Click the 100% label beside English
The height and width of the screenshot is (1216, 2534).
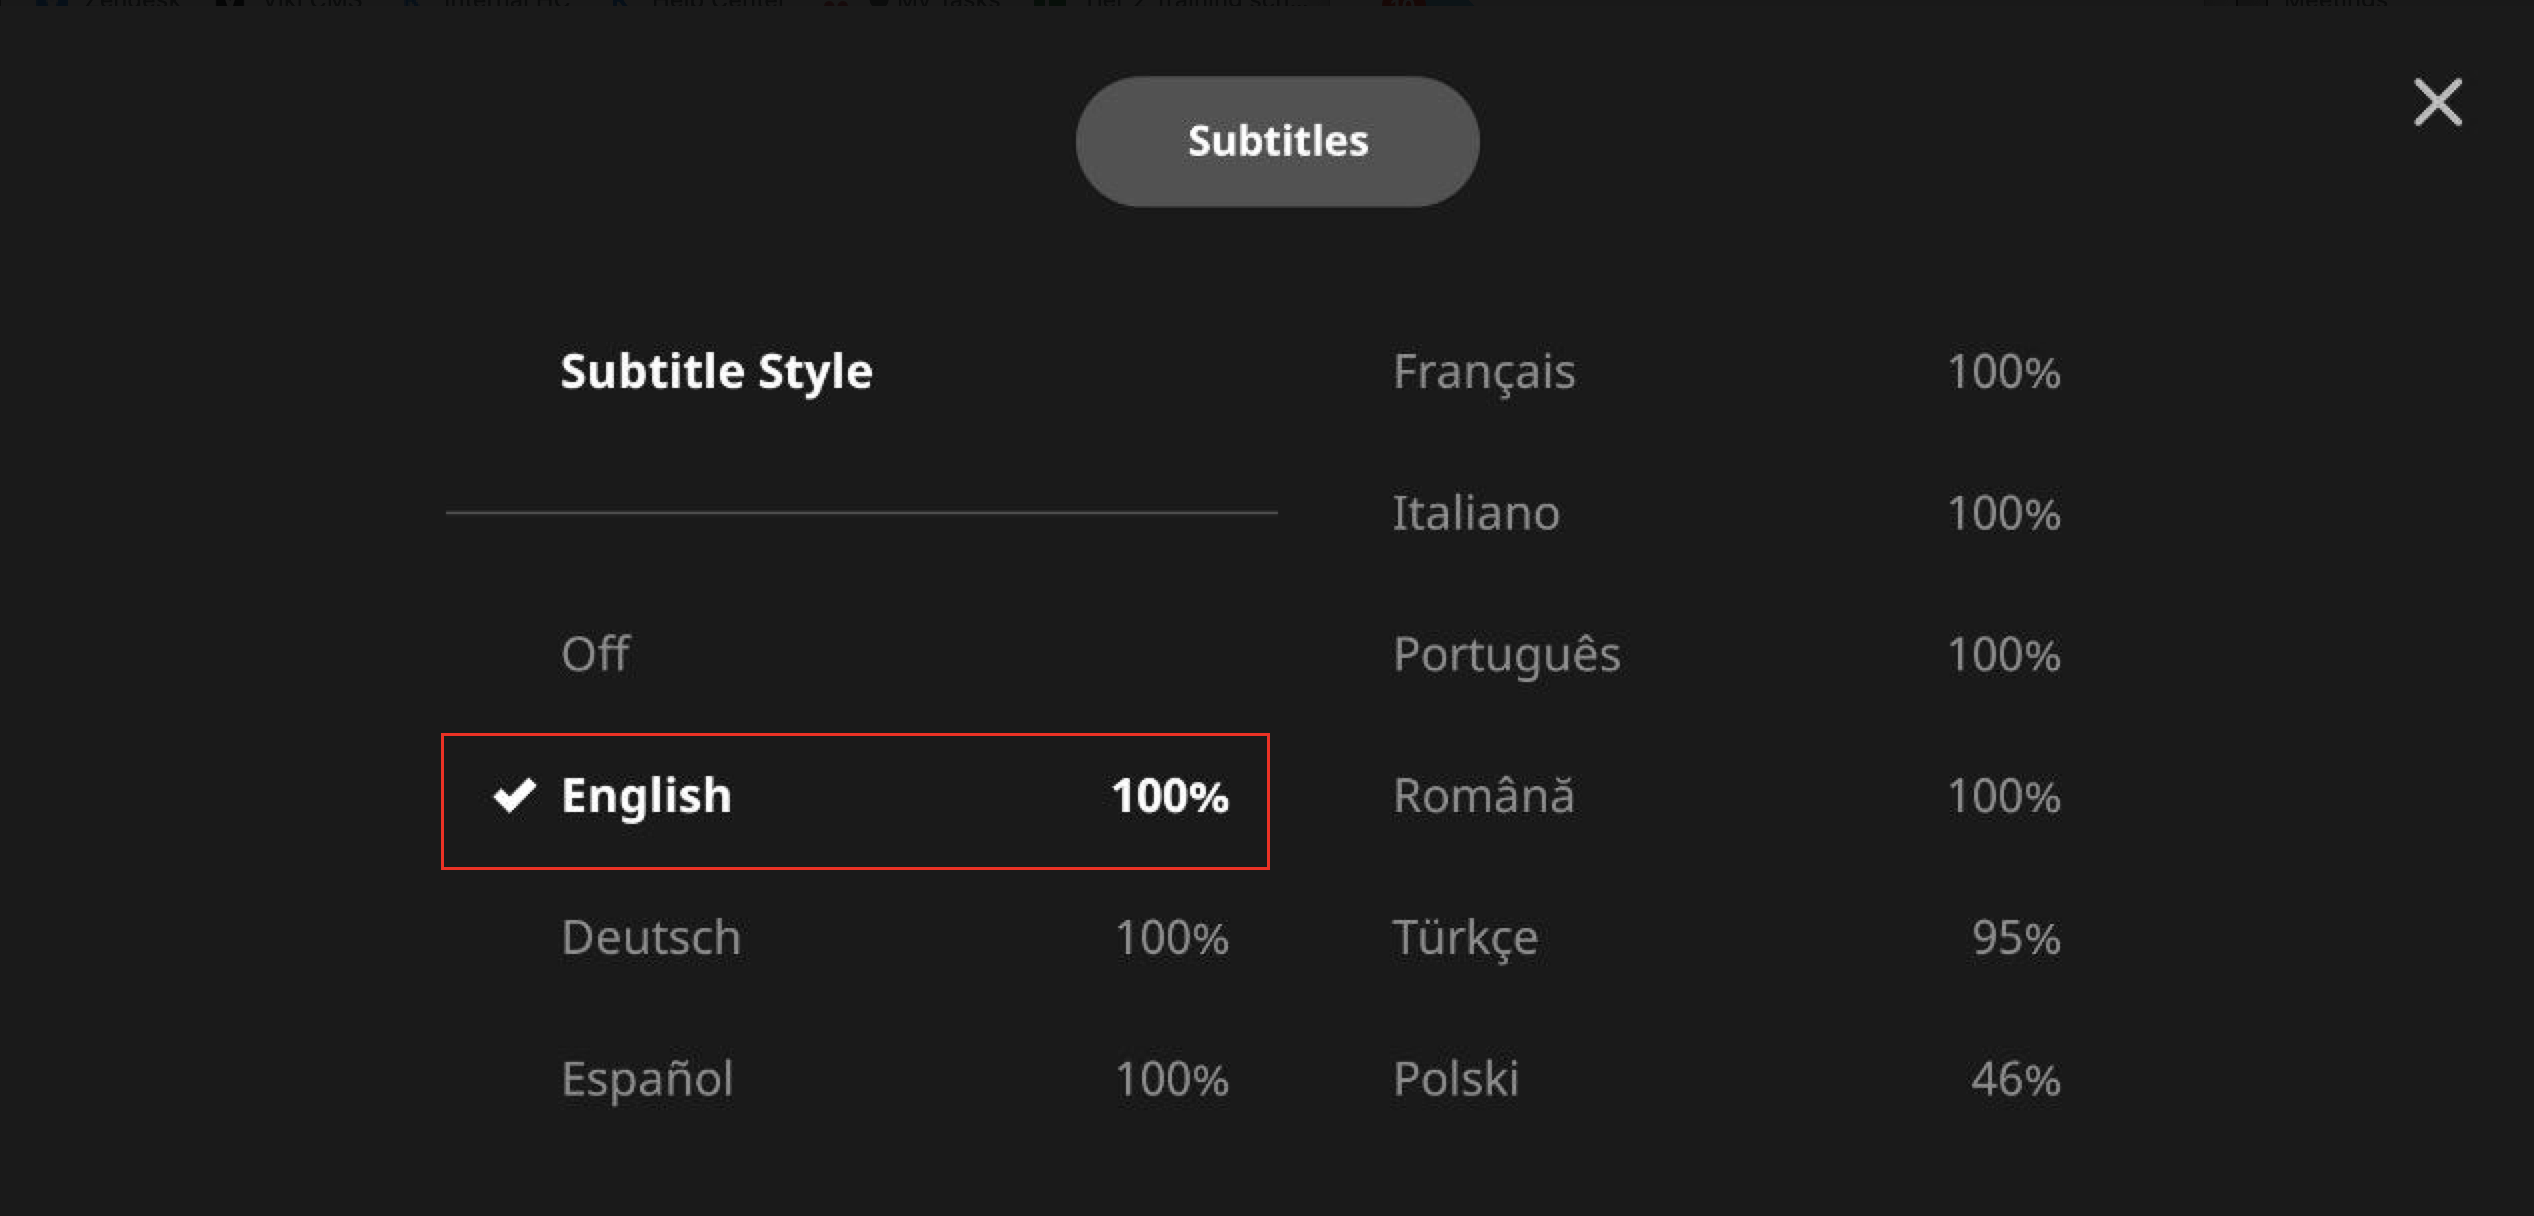pyautogui.click(x=1170, y=796)
